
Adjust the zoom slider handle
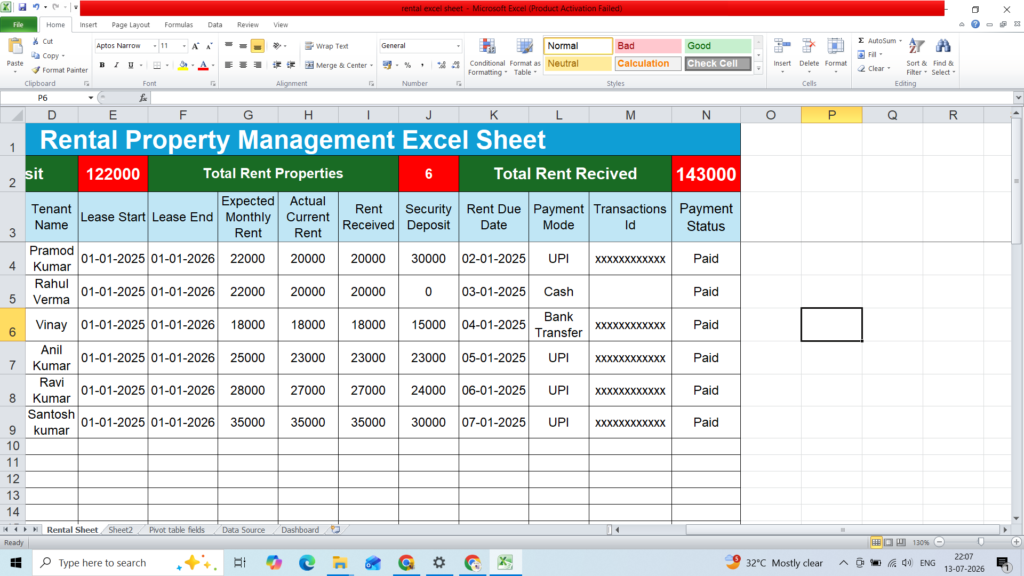(x=981, y=542)
